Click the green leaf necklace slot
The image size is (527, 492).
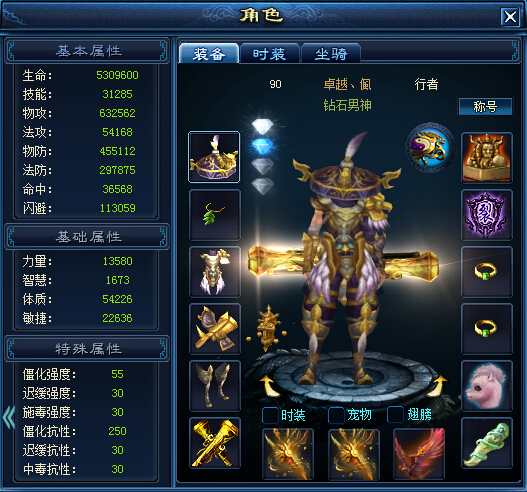pyautogui.click(x=215, y=215)
